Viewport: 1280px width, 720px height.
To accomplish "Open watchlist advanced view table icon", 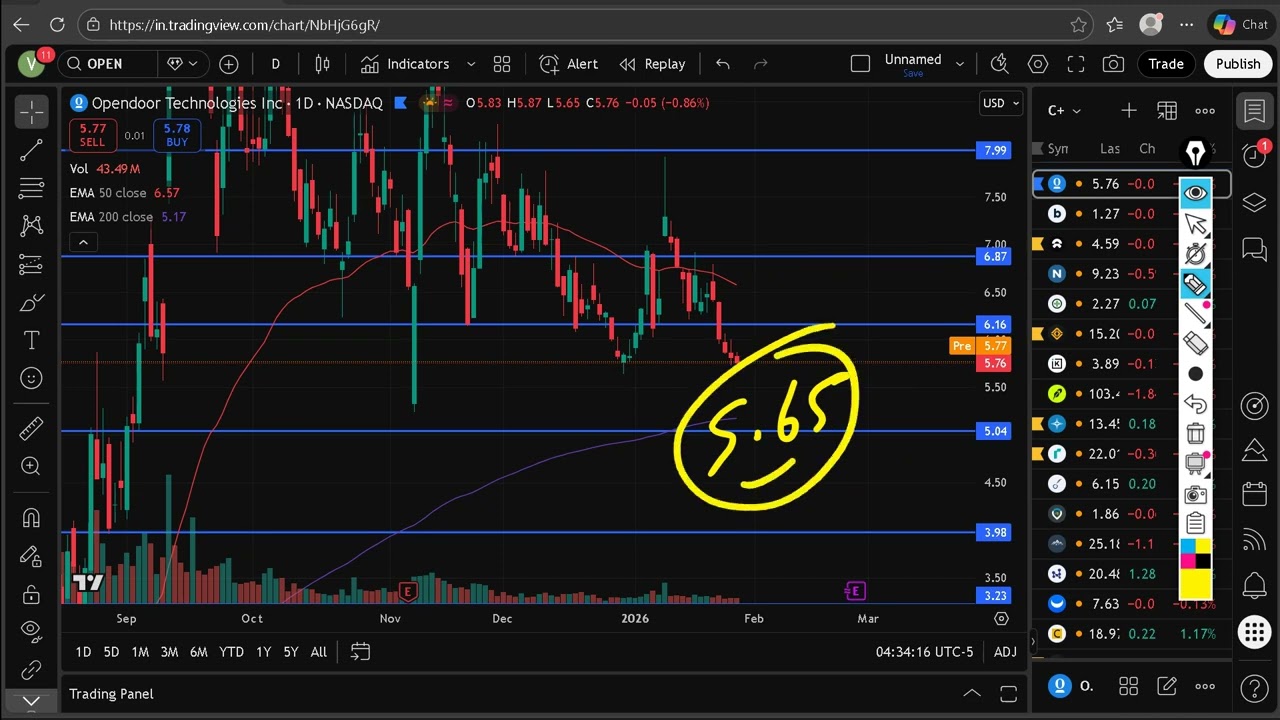I will [x=1167, y=111].
